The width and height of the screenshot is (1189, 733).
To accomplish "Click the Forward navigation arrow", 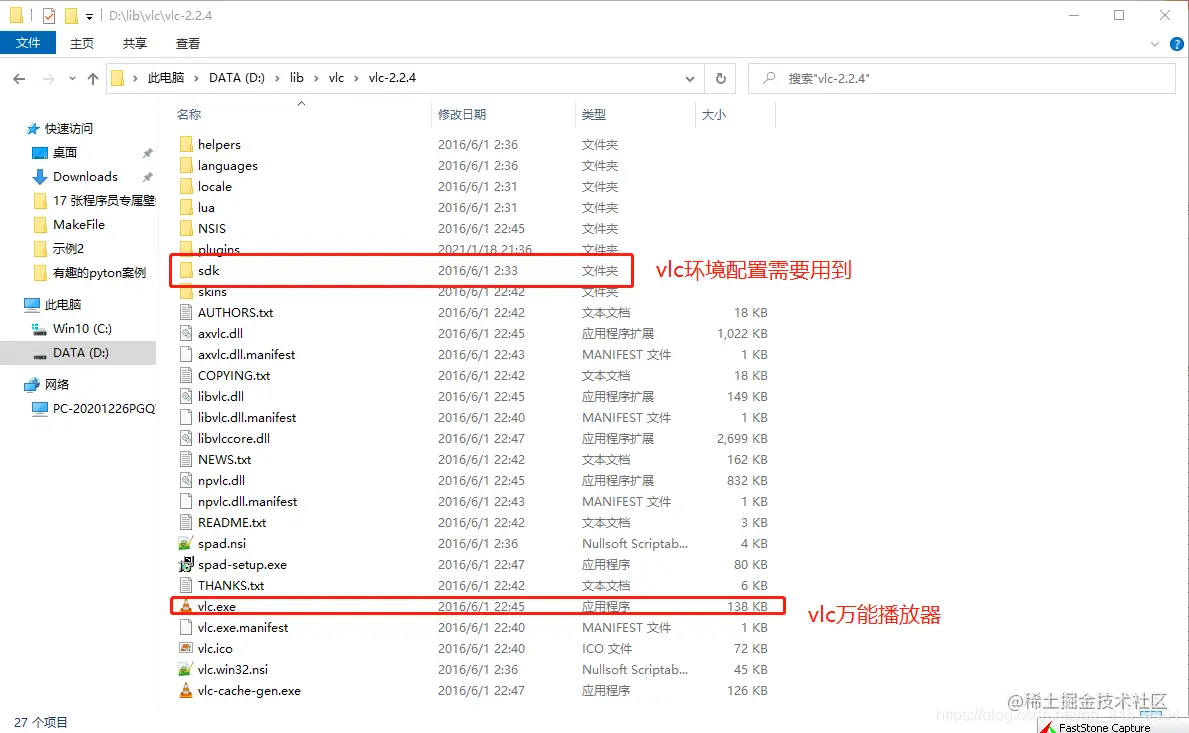I will [x=49, y=78].
